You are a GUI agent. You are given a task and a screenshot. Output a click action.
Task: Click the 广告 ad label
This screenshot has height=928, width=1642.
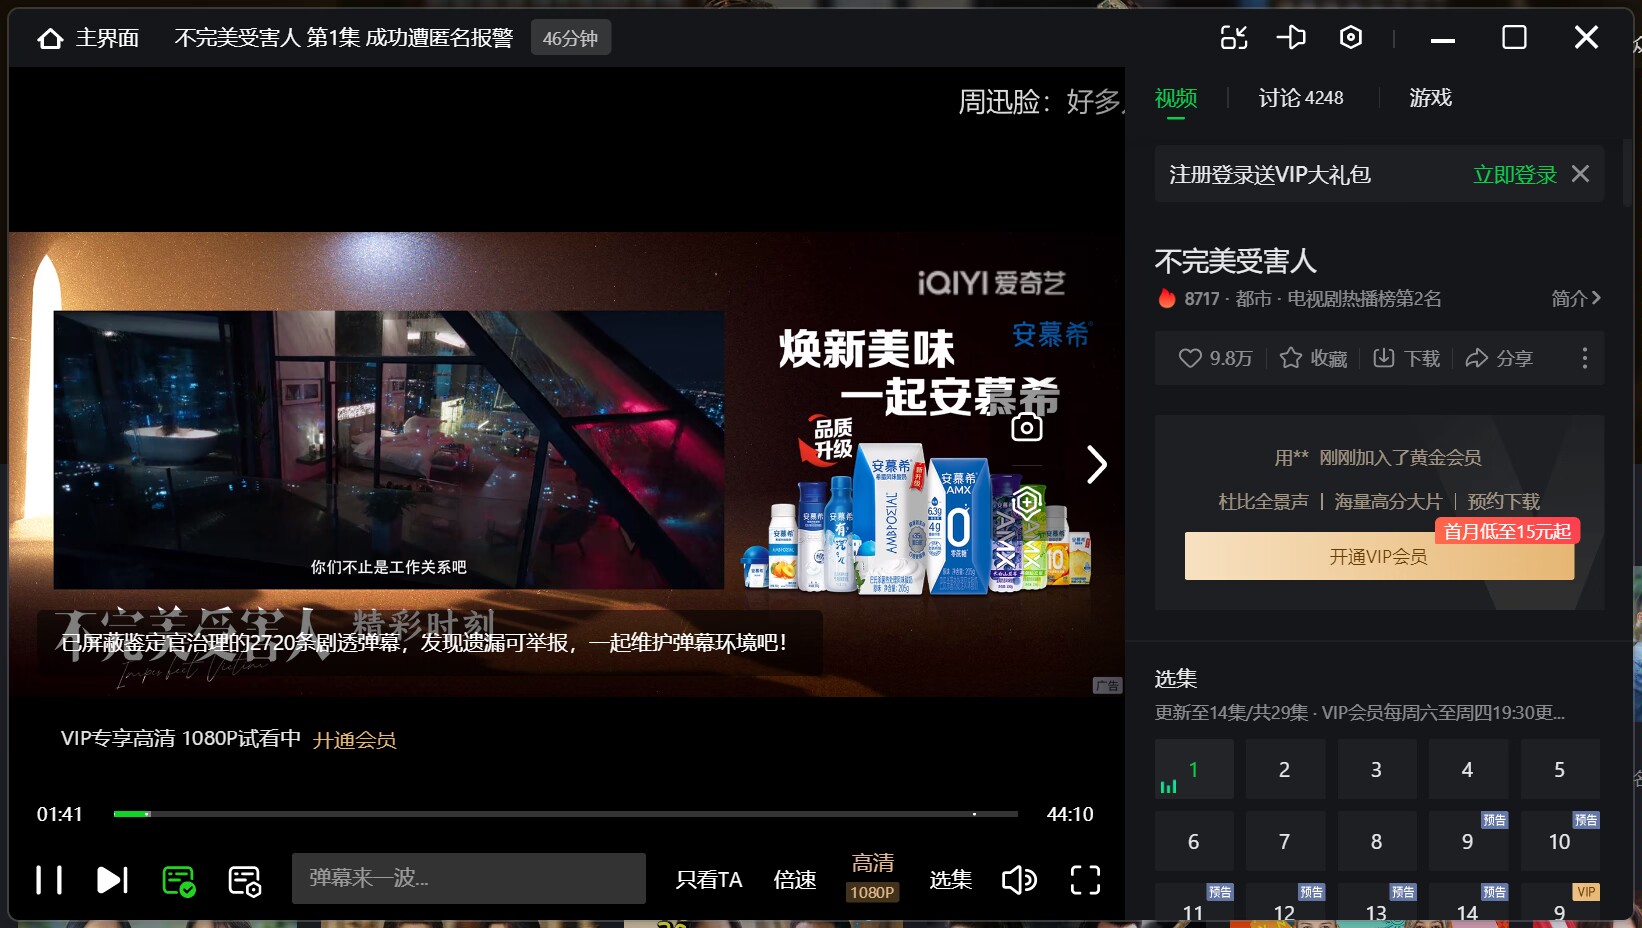(x=1107, y=685)
